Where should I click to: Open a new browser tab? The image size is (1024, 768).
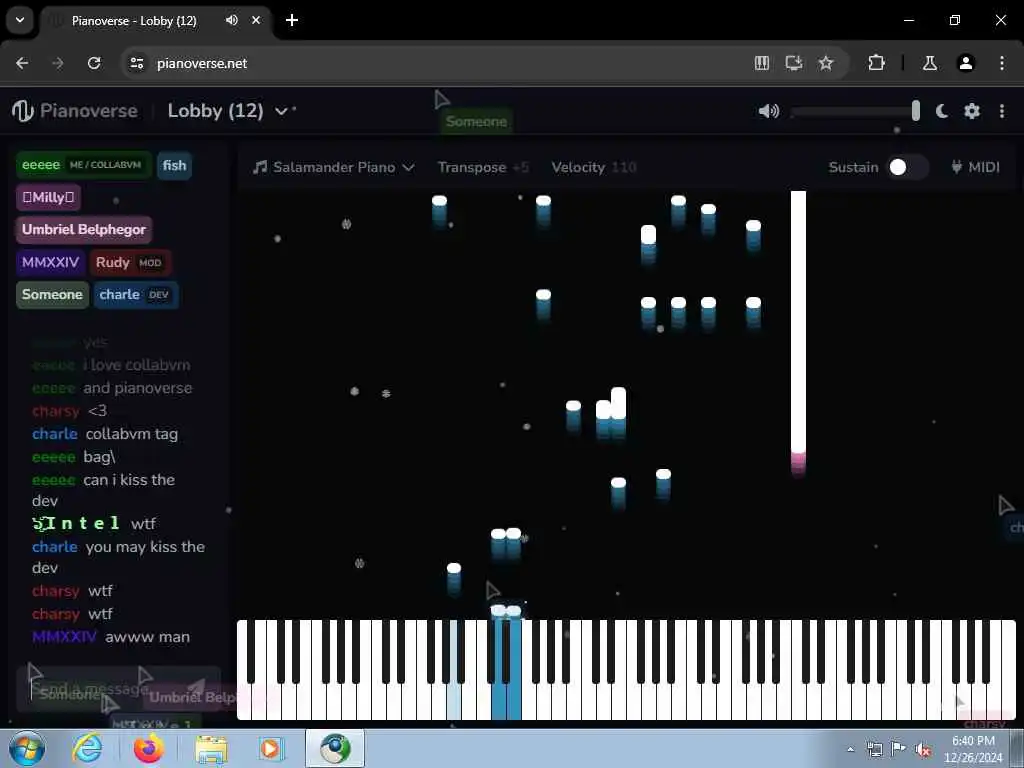(292, 20)
